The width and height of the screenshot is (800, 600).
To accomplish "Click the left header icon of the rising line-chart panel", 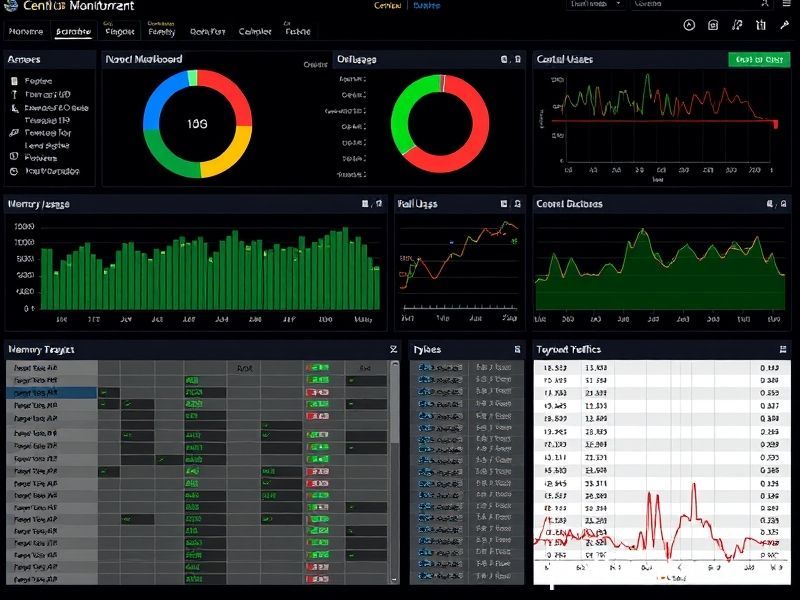I will [504, 204].
